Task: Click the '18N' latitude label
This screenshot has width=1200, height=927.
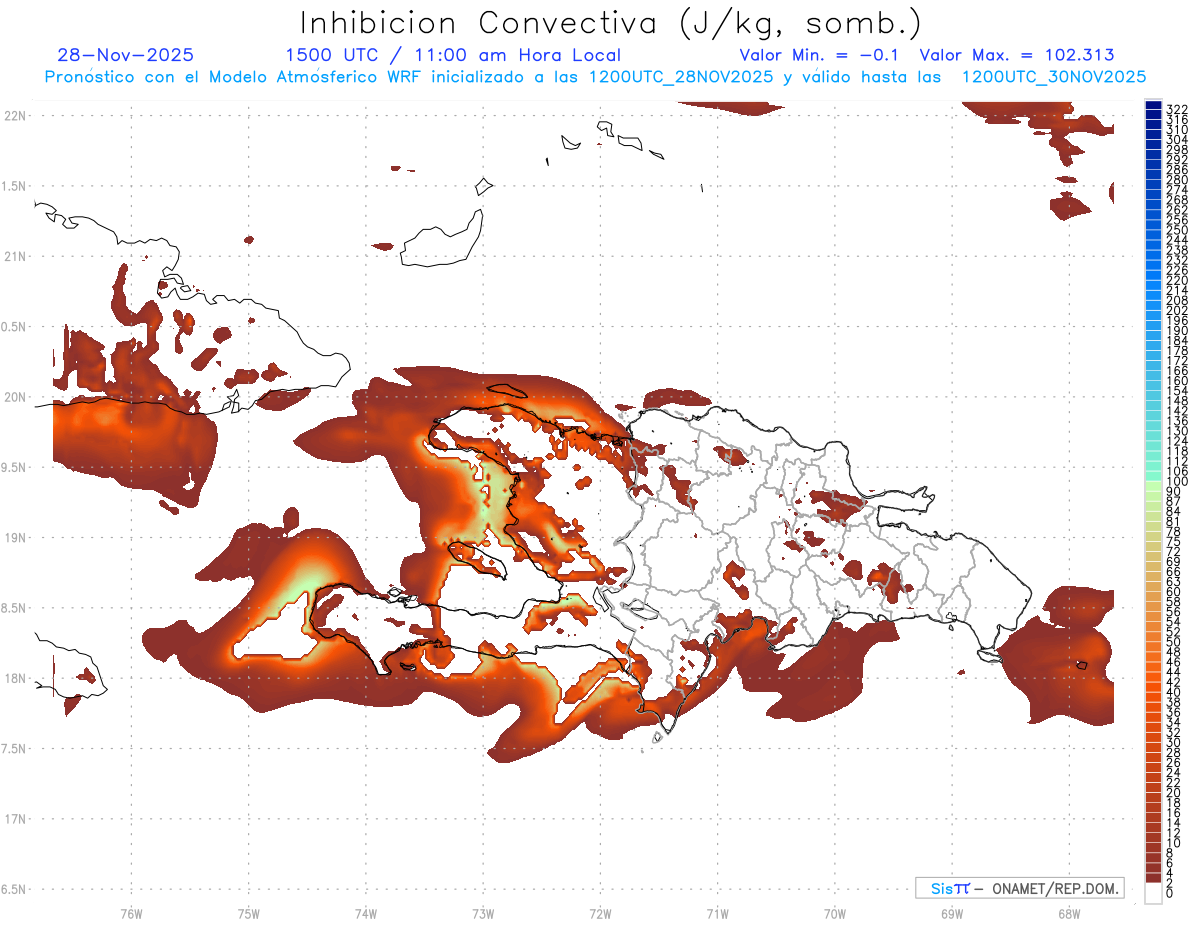Action: (15, 678)
